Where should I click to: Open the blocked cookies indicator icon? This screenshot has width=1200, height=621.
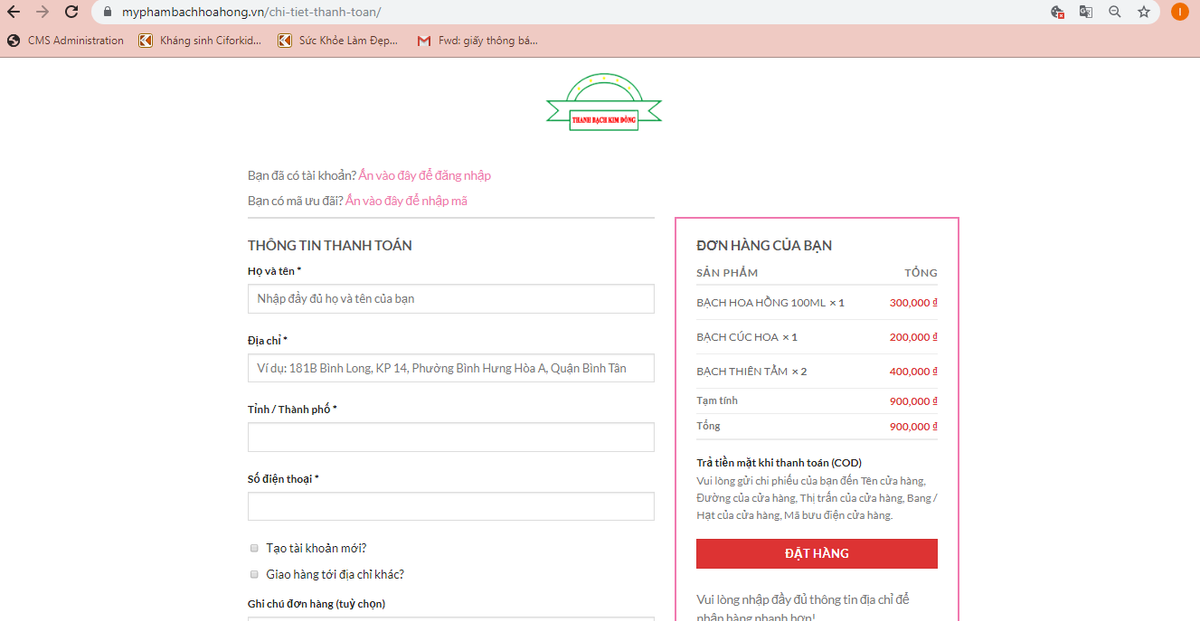click(x=1057, y=12)
